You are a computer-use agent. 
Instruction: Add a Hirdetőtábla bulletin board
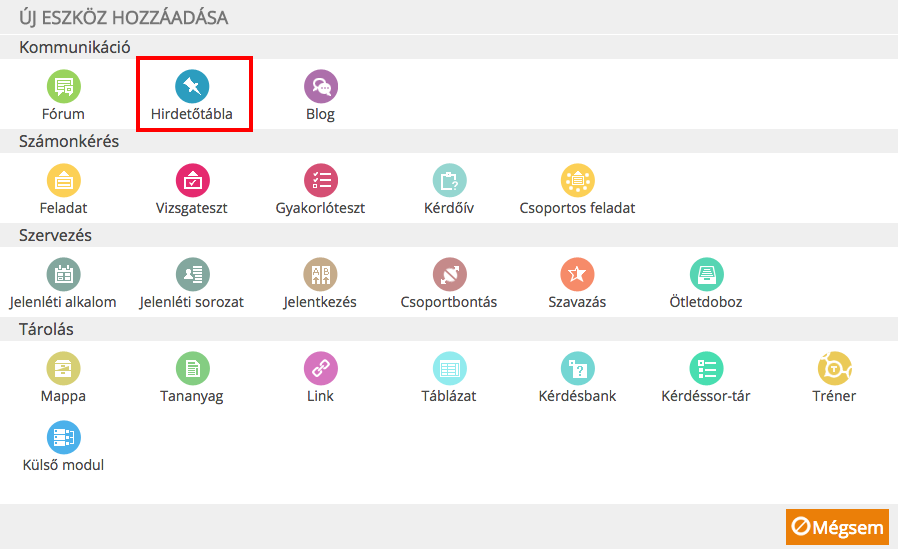point(192,86)
